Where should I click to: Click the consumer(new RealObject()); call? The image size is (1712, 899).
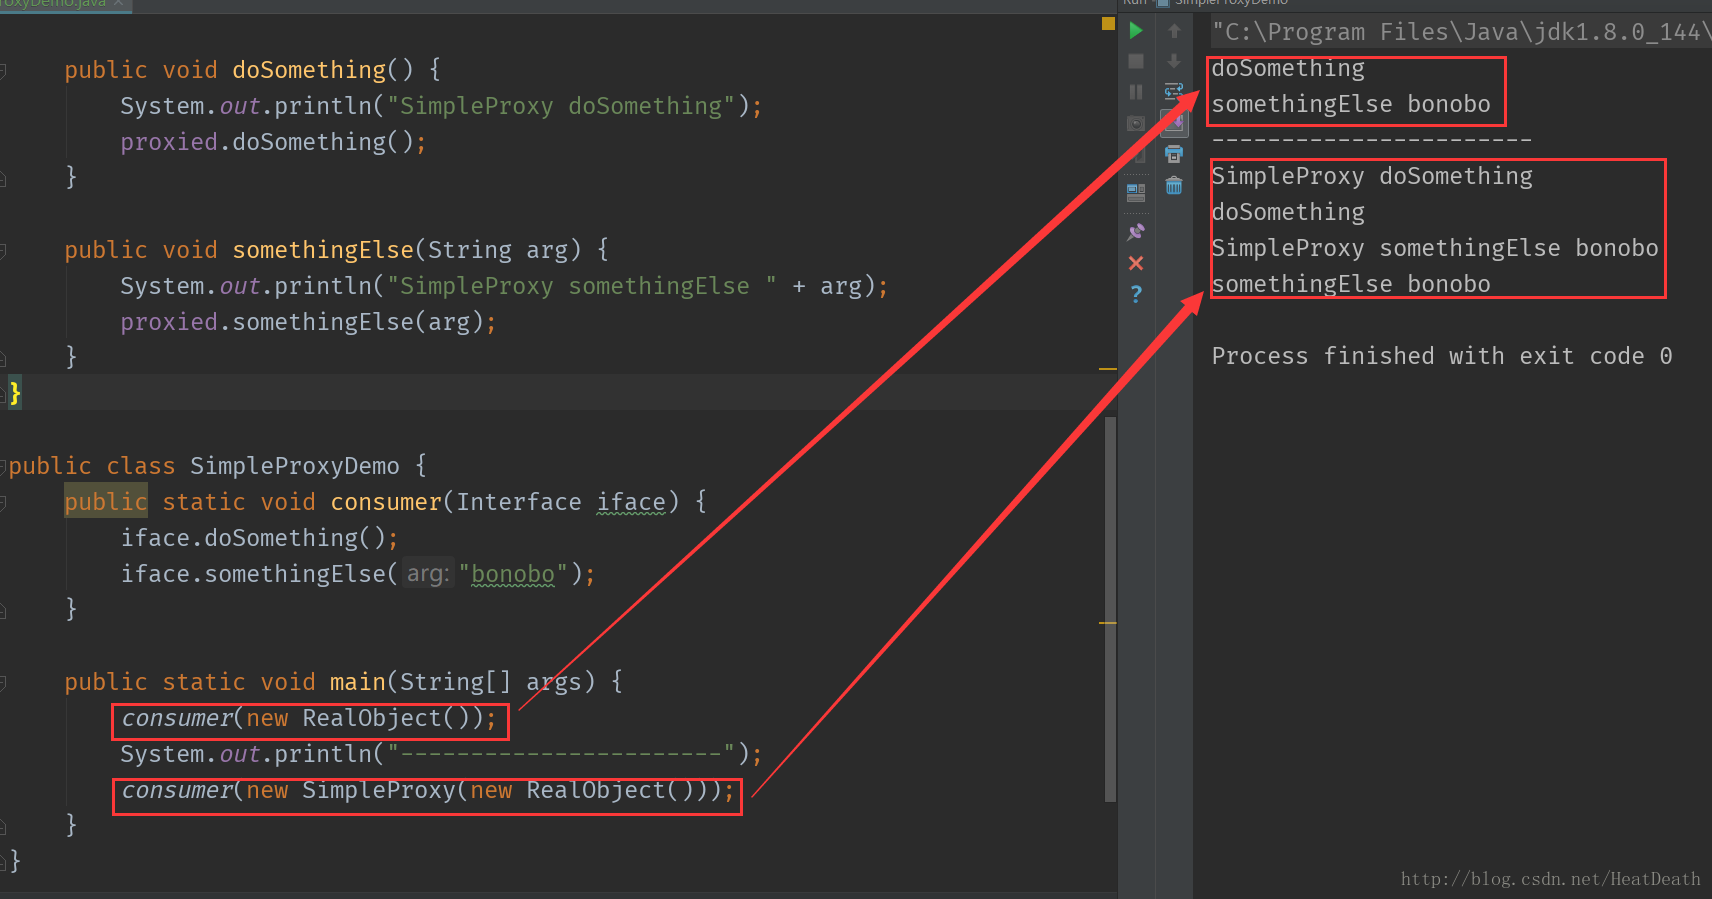[308, 718]
